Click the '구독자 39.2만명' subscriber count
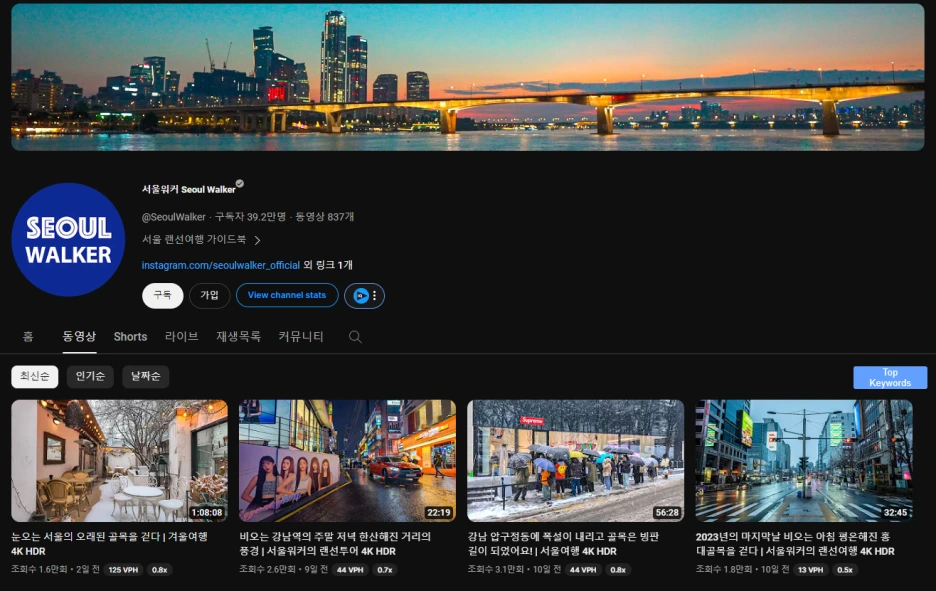 pyautogui.click(x=250, y=217)
